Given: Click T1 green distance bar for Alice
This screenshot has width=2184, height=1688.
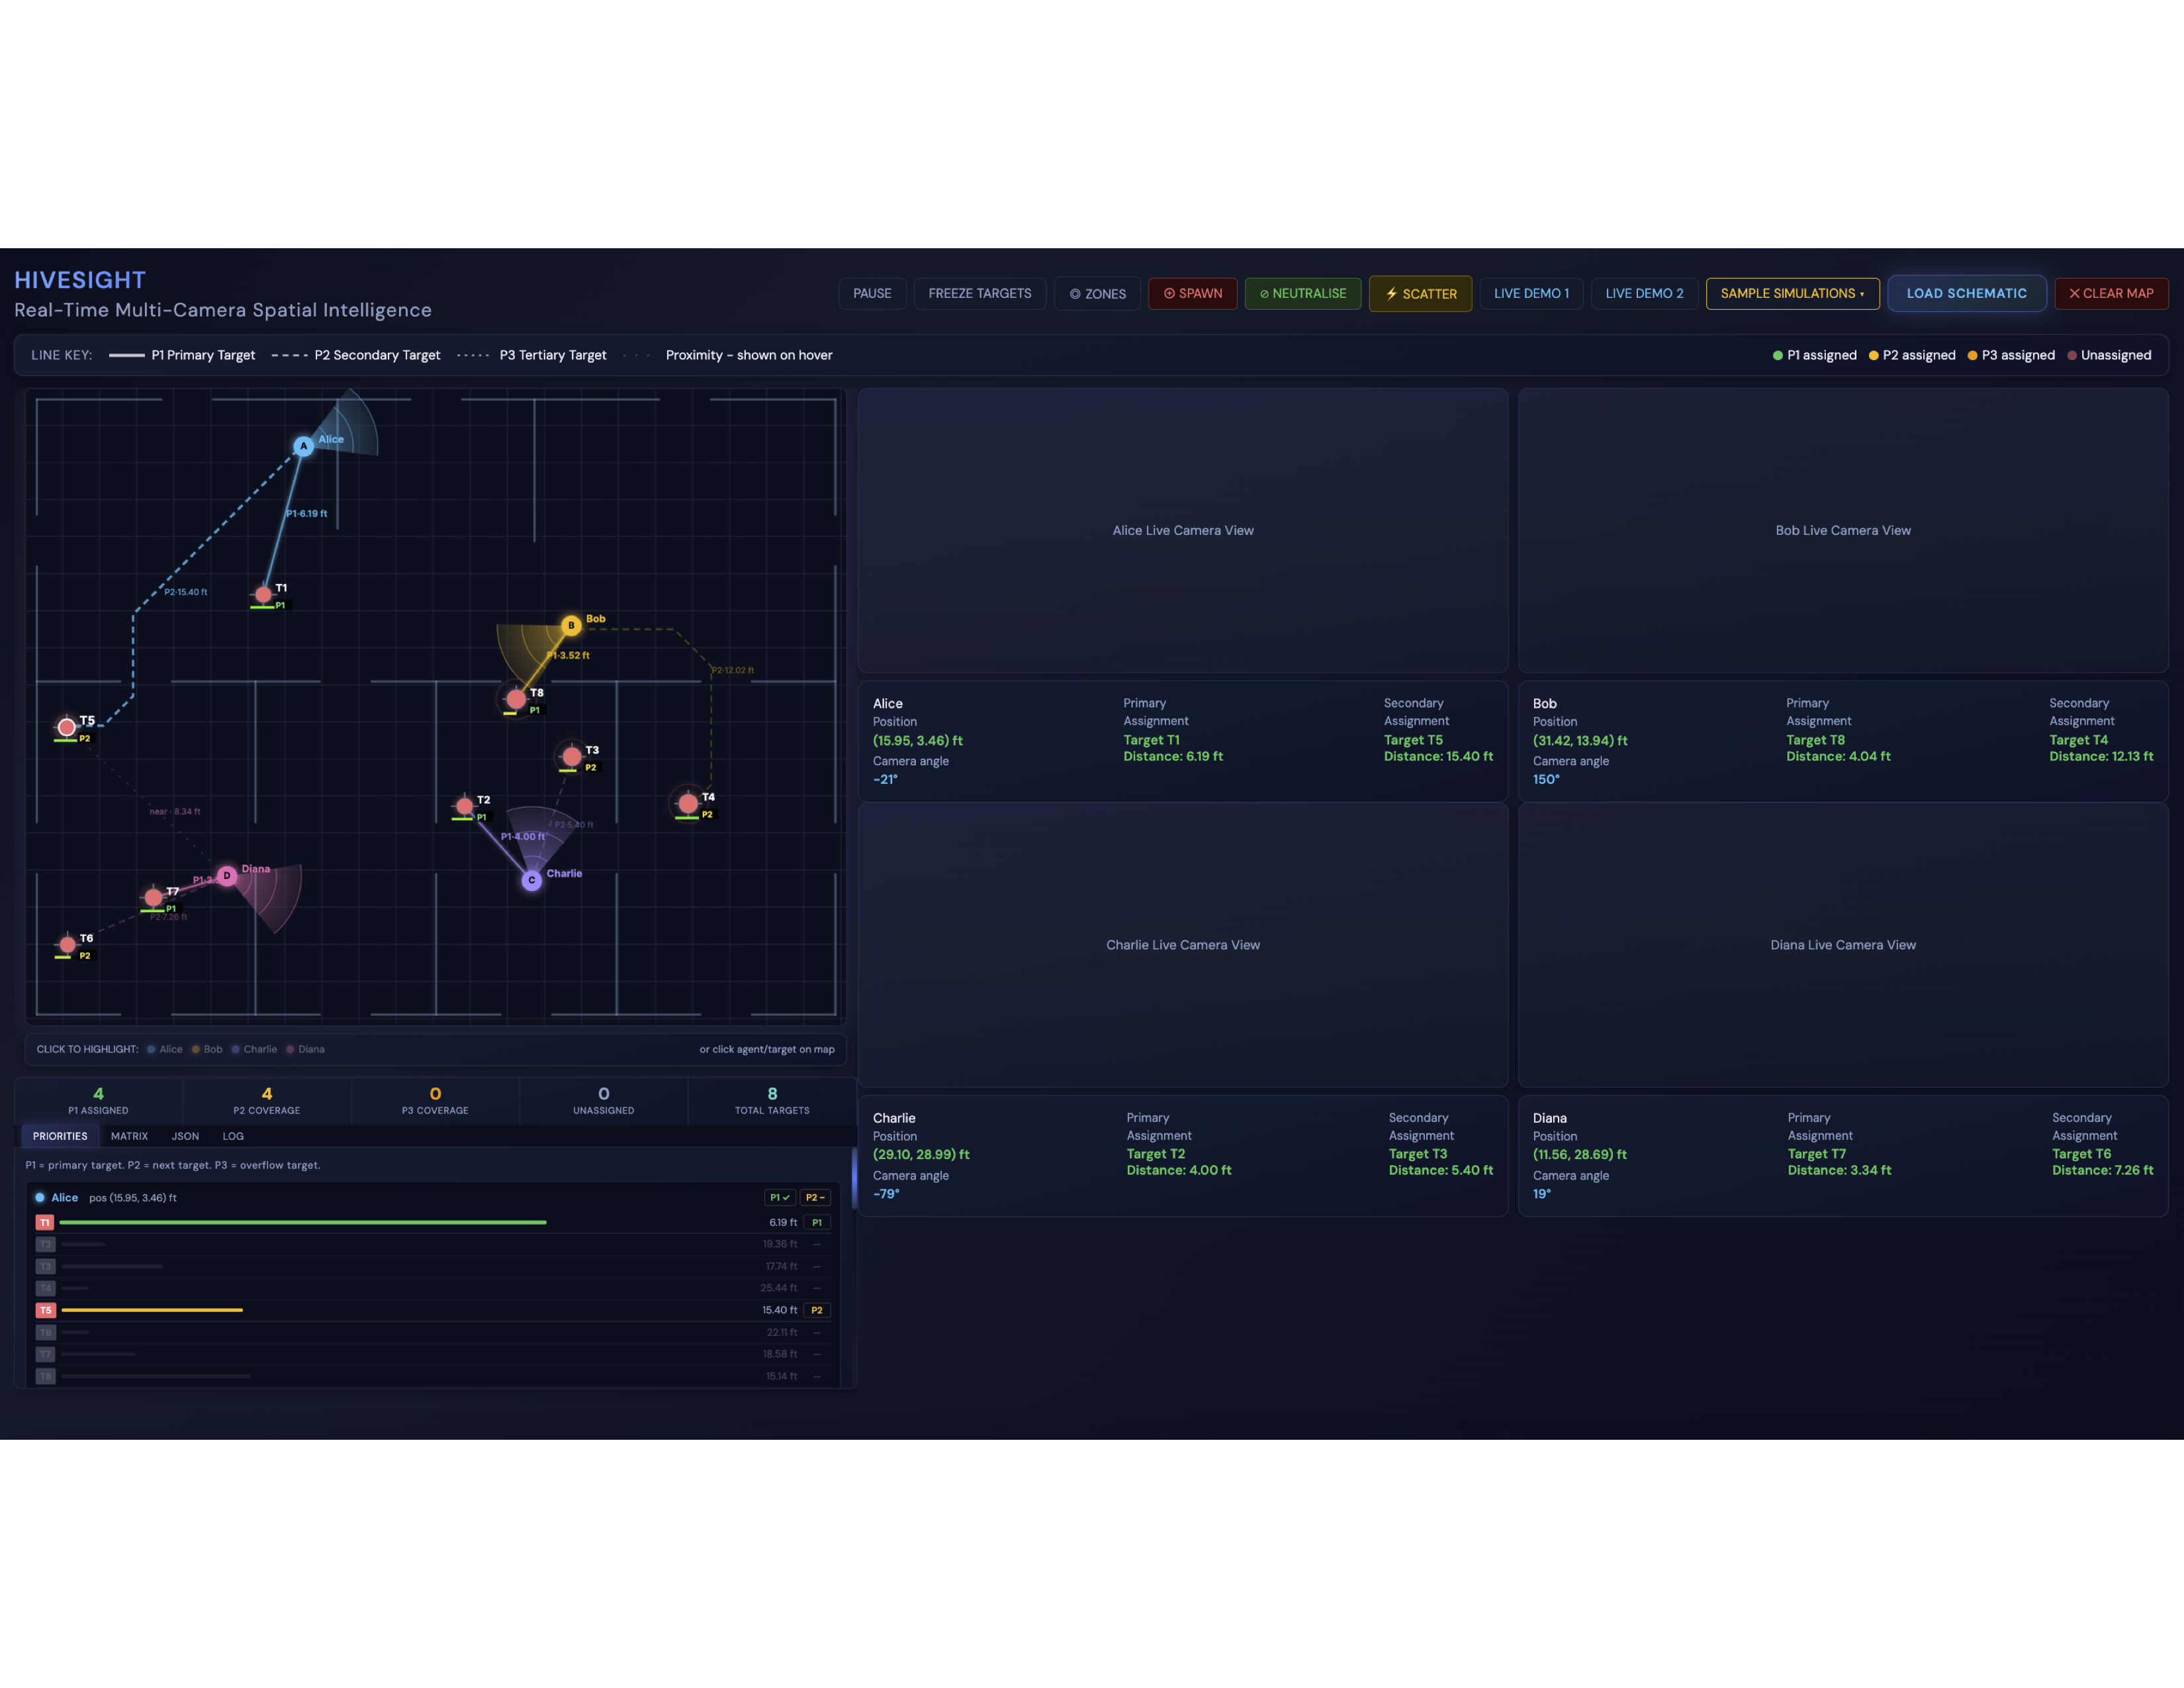Looking at the screenshot, I should (x=303, y=1222).
